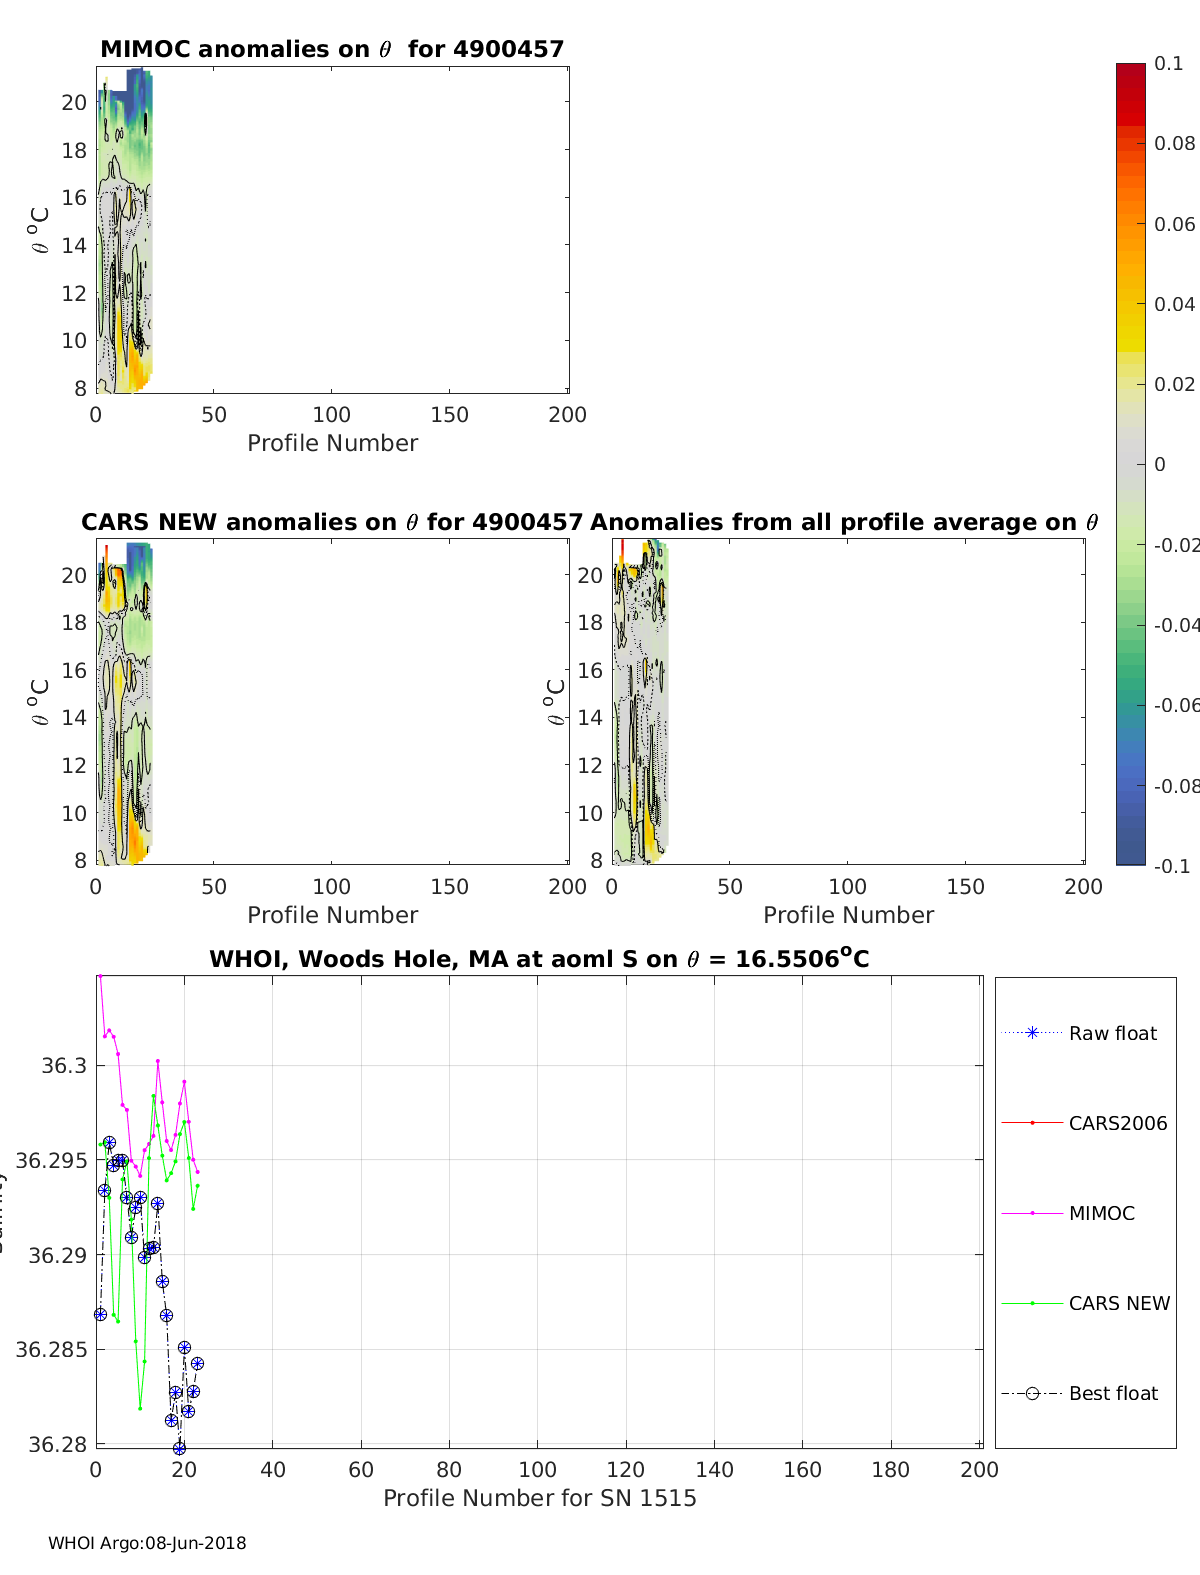The image size is (1200, 1575).
Task: Click the Best float circle legend marker
Action: pyautogui.click(x=1032, y=1393)
